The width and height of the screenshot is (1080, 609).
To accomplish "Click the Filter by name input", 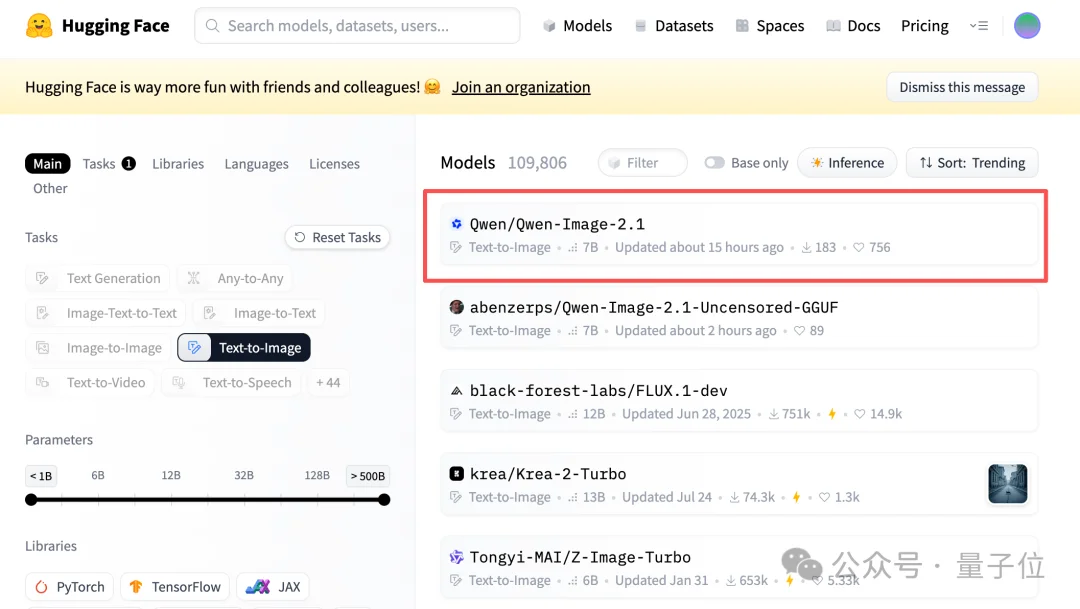I will pos(643,163).
